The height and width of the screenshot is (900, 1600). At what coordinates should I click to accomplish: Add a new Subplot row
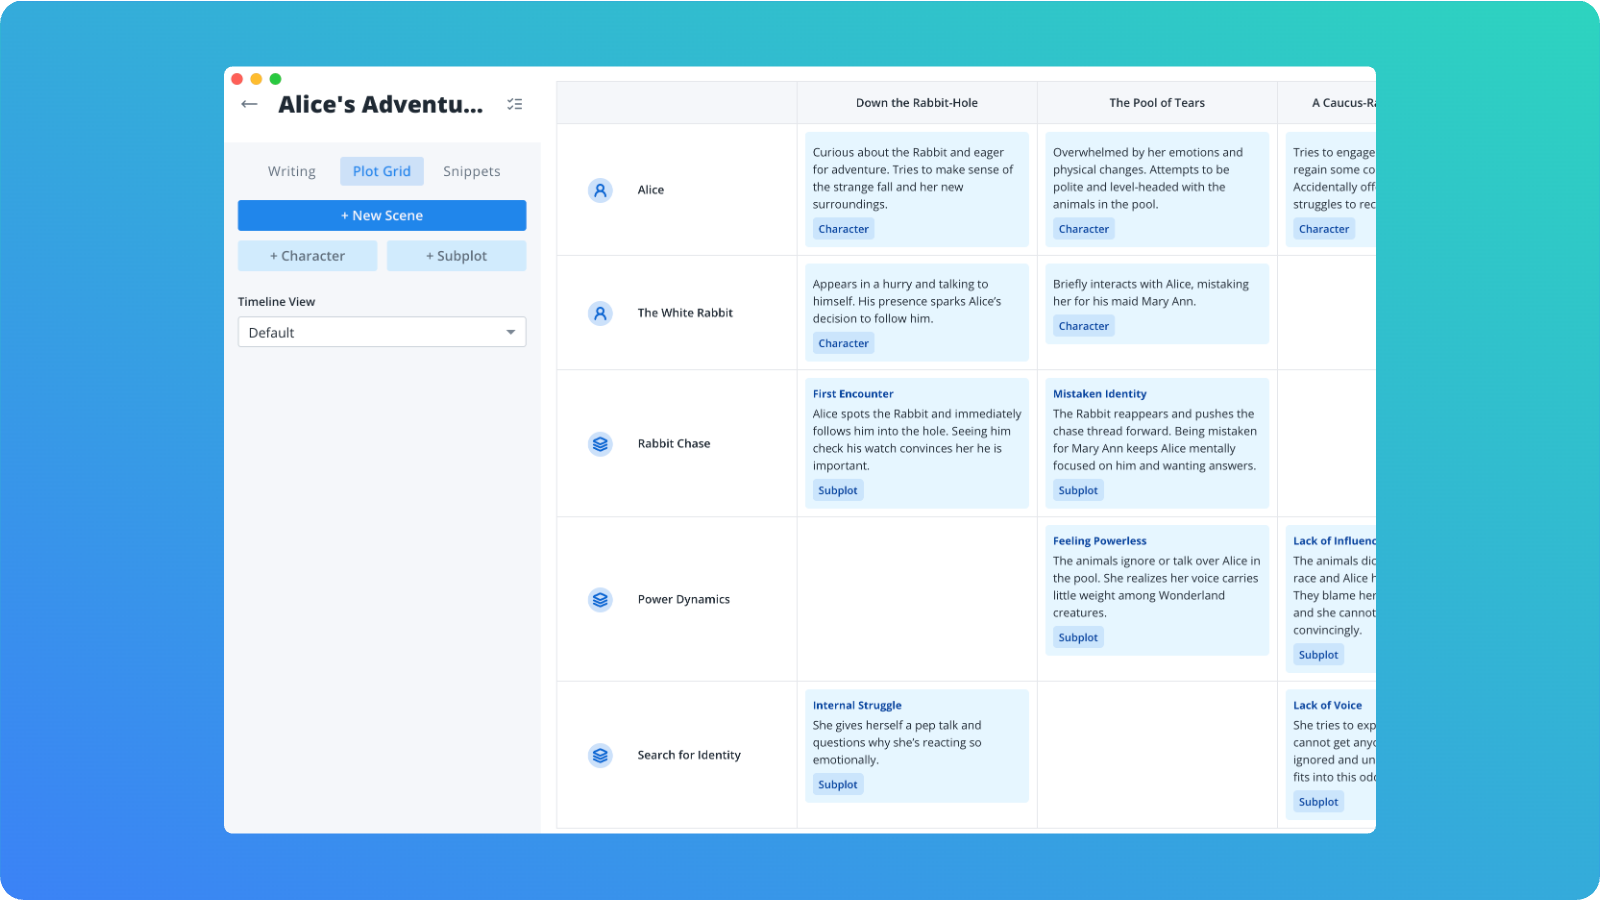click(x=456, y=256)
